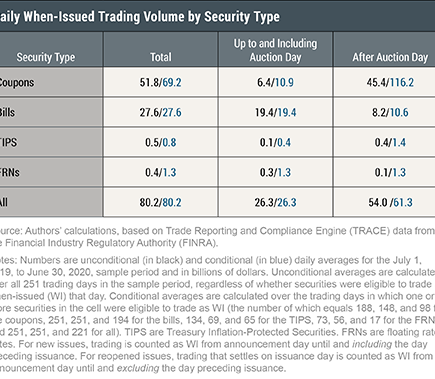The image size is (435, 379).
Task: Select the Coupons row label
Action: coord(17,82)
